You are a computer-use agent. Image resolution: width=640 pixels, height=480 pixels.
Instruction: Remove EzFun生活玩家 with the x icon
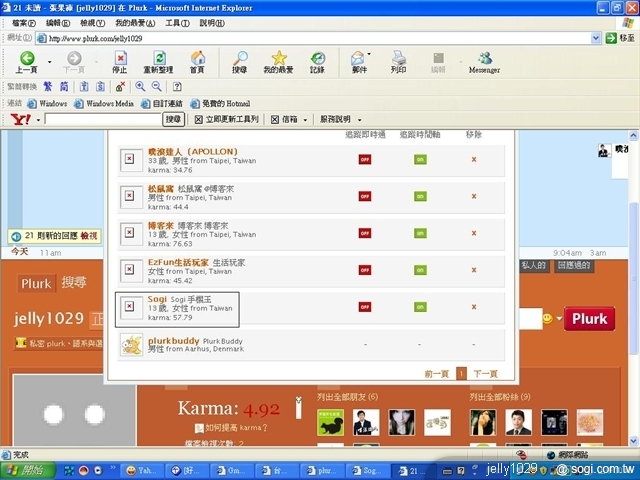pyautogui.click(x=474, y=270)
